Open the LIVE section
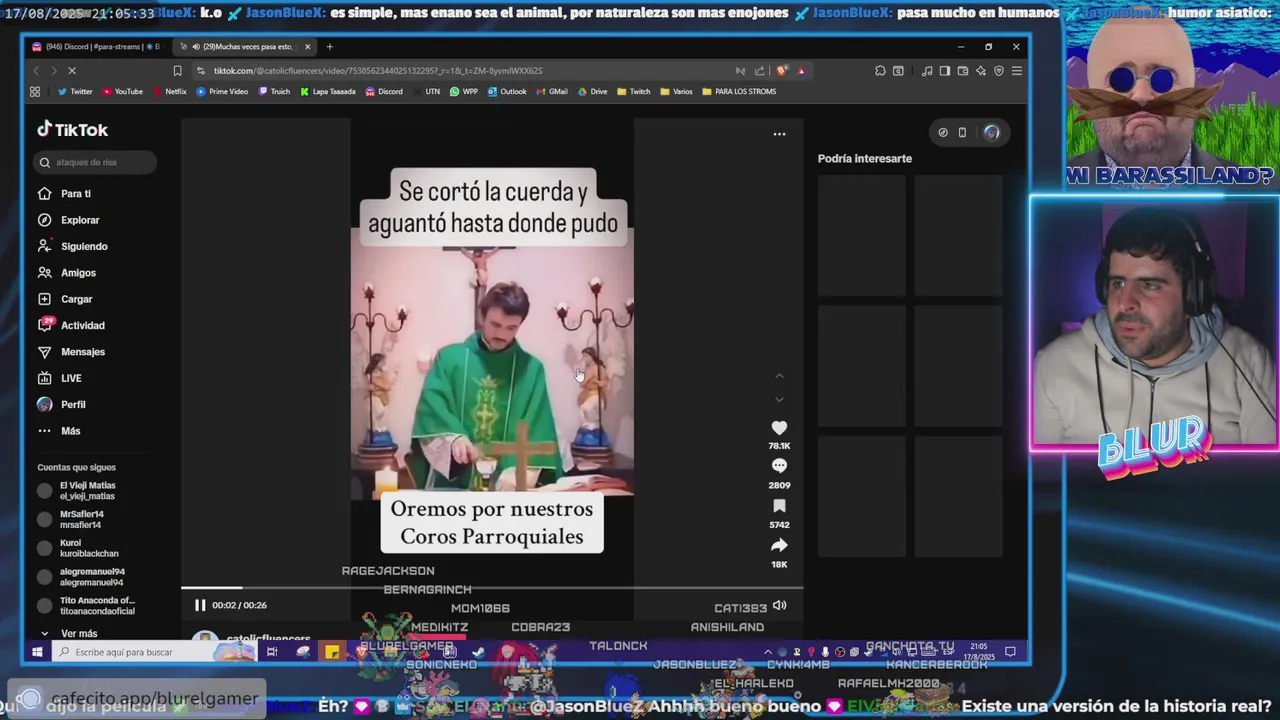The width and height of the screenshot is (1280, 720). [x=60, y=378]
